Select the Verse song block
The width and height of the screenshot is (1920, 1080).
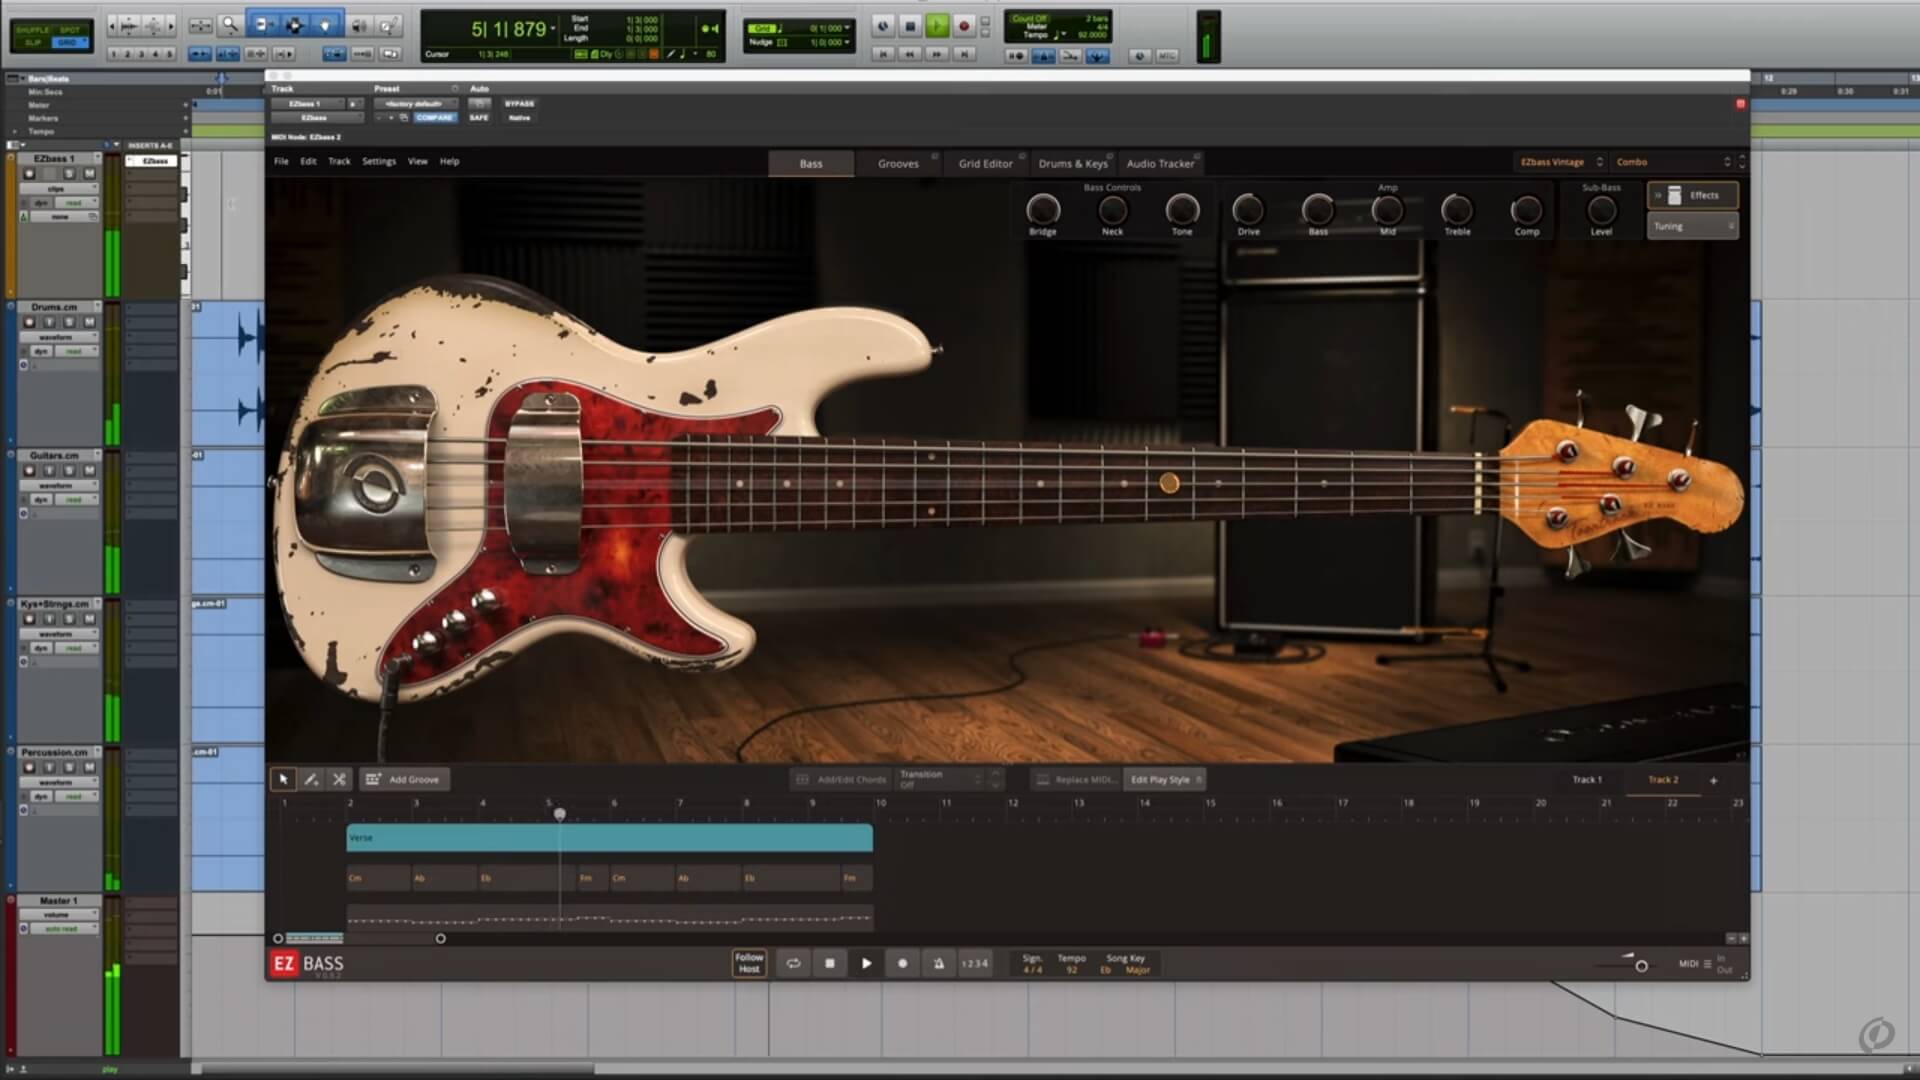point(609,838)
